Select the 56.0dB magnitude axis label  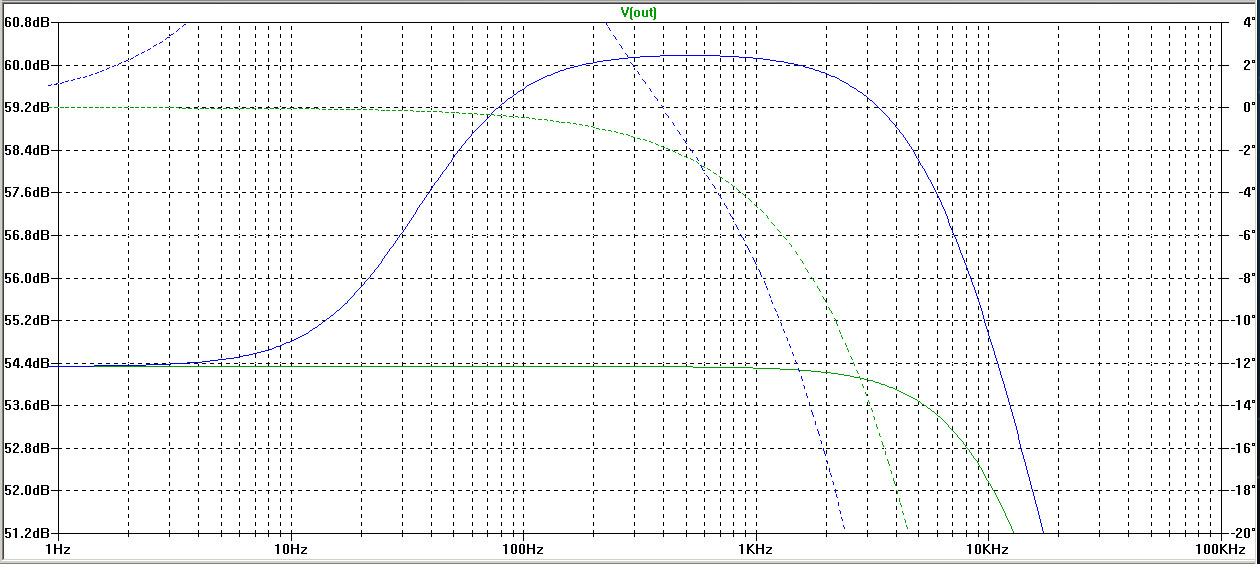(x=27, y=278)
